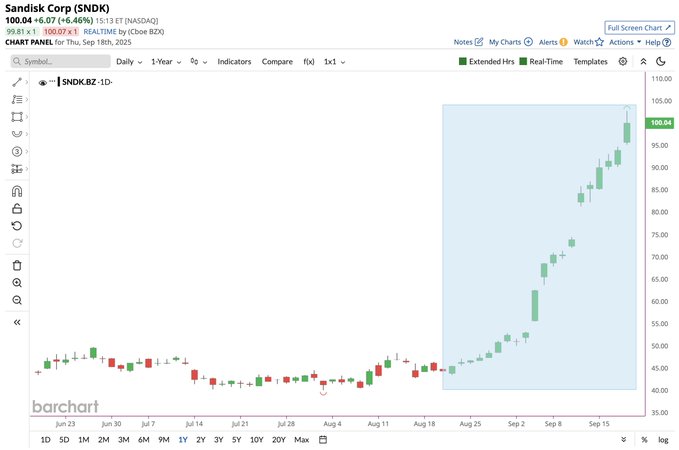Select the rectangle shape tool
Screen dimensions: 679x450
(17, 117)
